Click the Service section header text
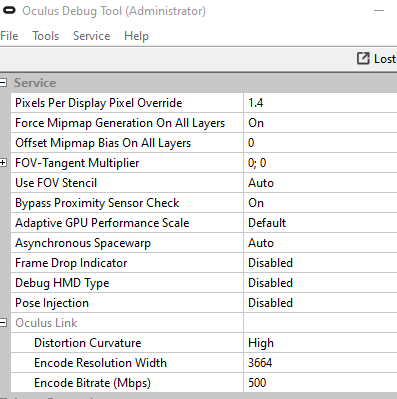The width and height of the screenshot is (397, 399). click(35, 83)
